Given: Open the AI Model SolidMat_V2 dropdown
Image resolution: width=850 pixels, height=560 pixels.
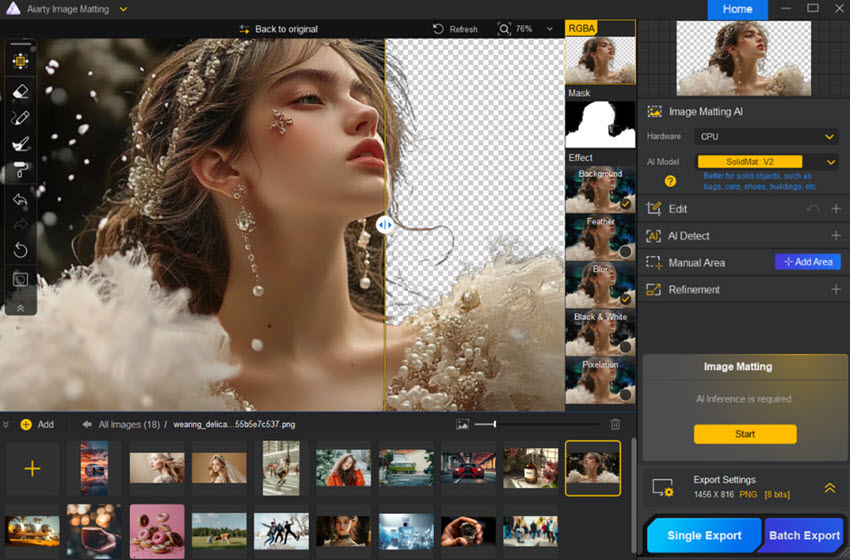Looking at the screenshot, I should tap(766, 162).
